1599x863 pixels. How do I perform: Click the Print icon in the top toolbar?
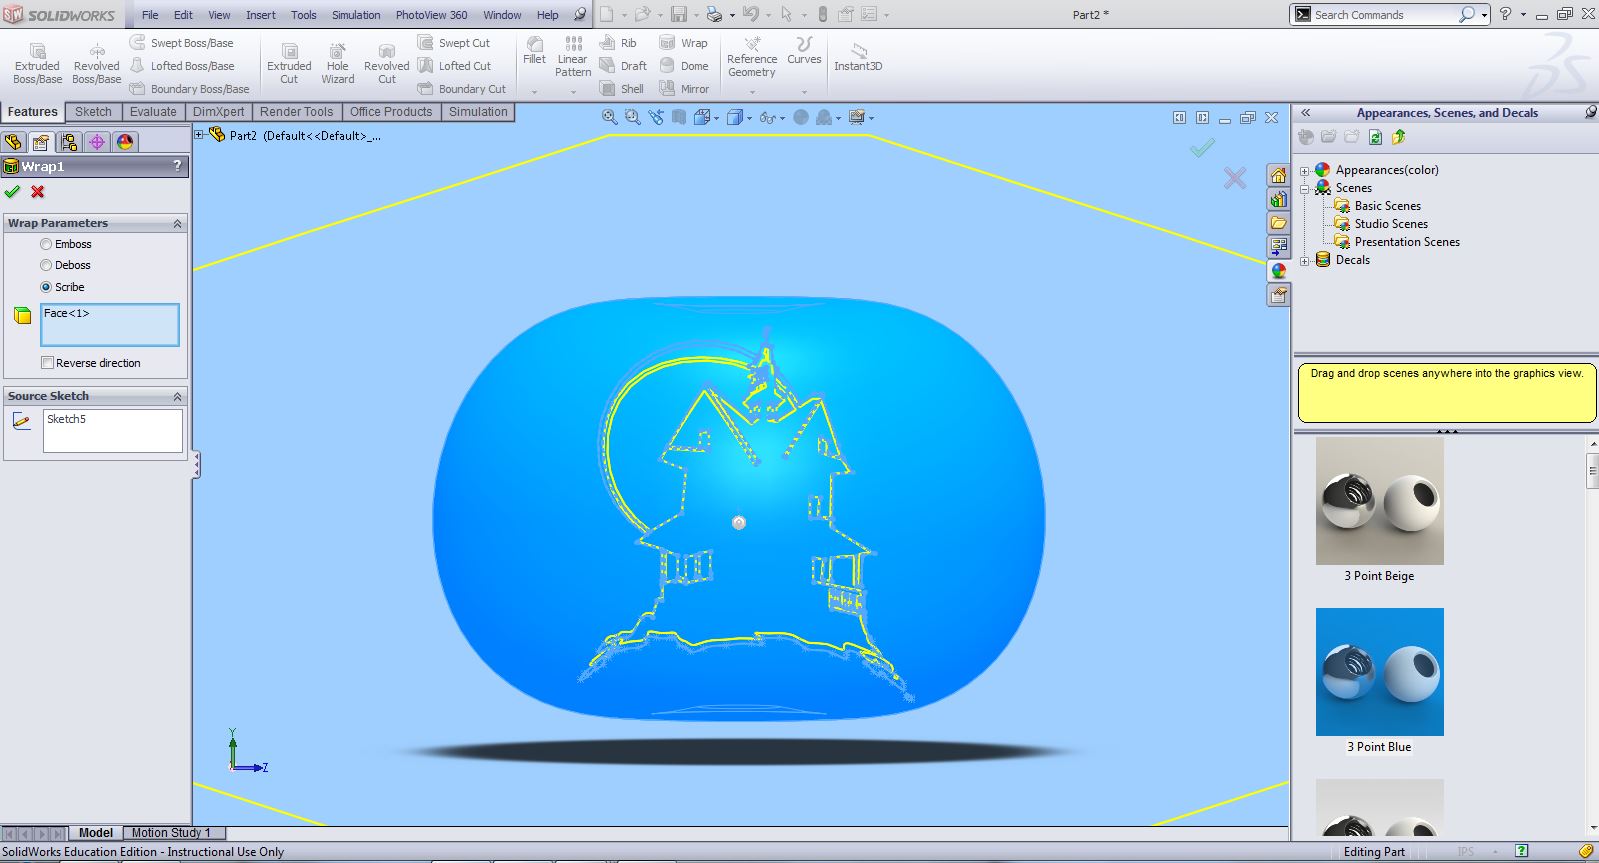point(713,14)
